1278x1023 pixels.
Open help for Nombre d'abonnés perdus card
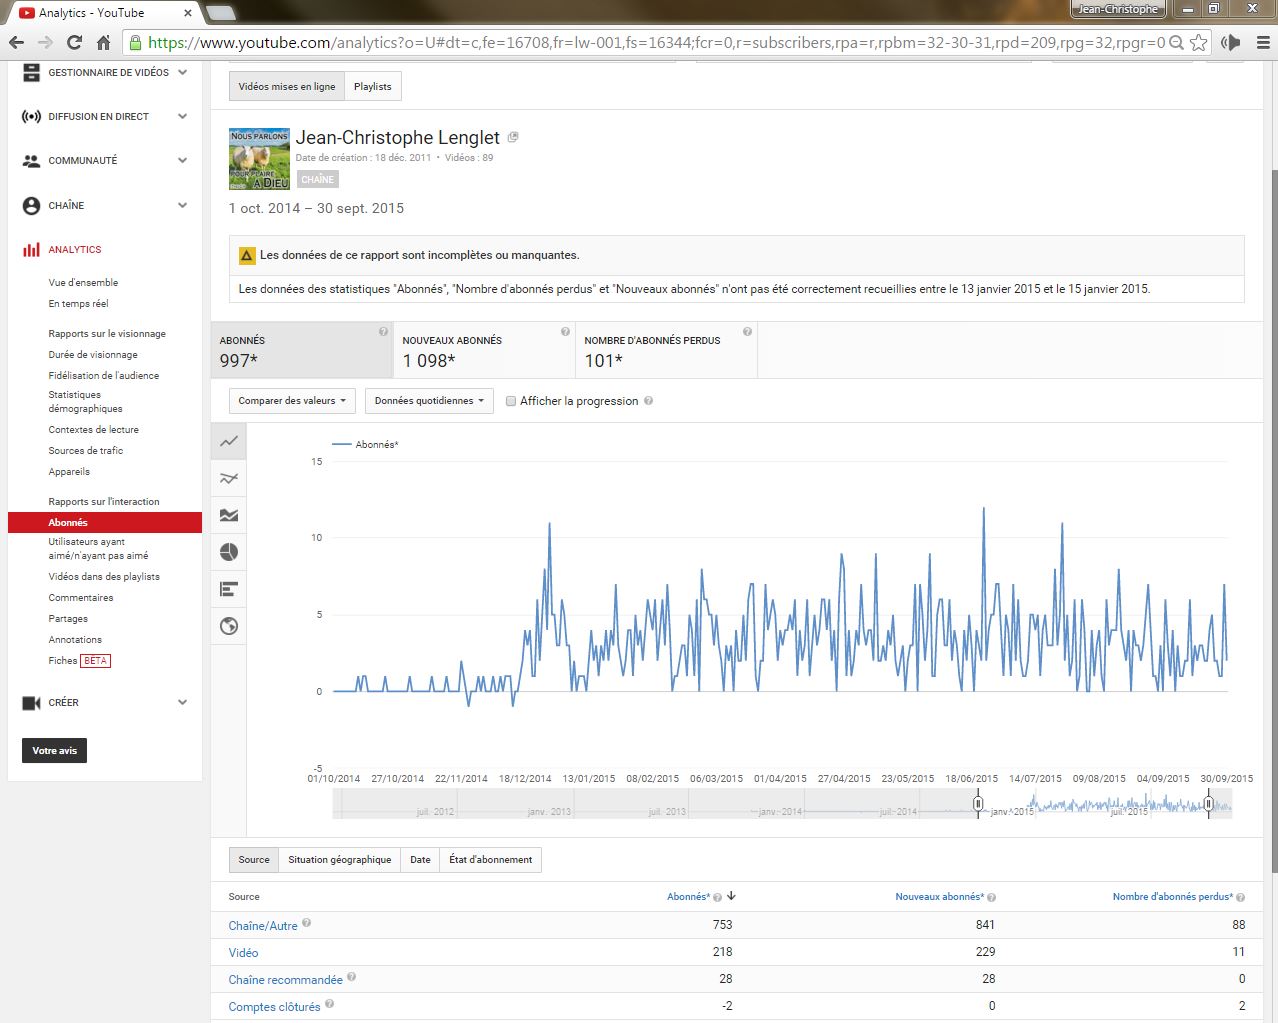(x=747, y=332)
